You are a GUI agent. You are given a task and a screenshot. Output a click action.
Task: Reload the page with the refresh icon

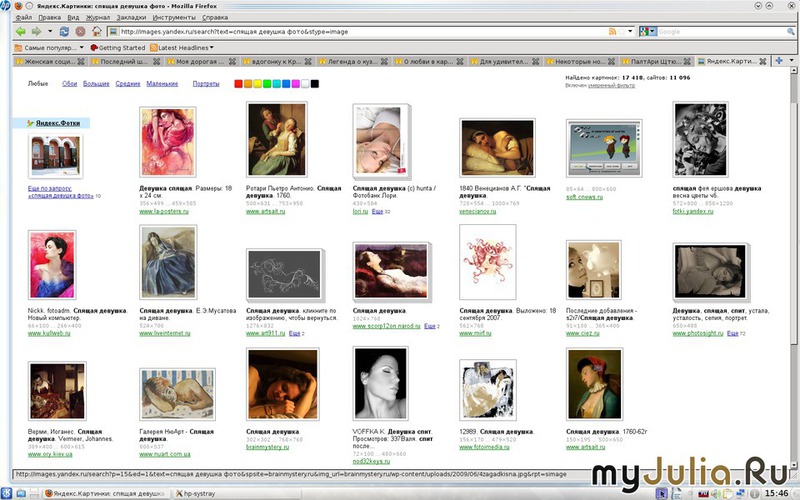click(x=64, y=32)
